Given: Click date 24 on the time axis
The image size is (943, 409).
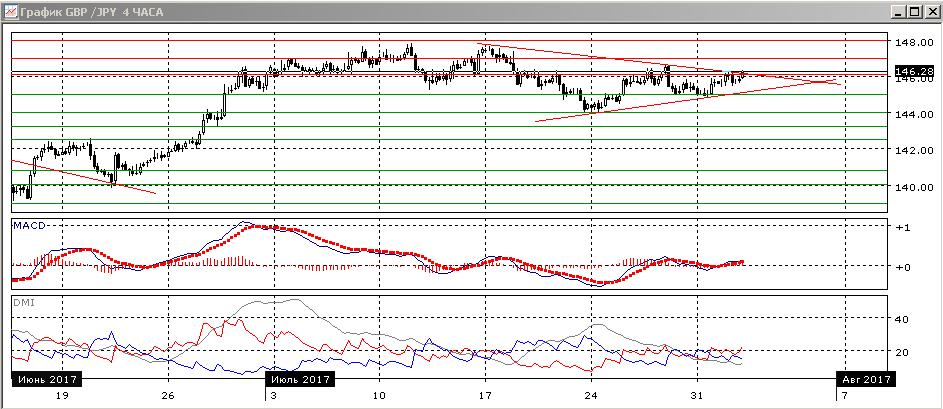Looking at the screenshot, I should (x=591, y=396).
